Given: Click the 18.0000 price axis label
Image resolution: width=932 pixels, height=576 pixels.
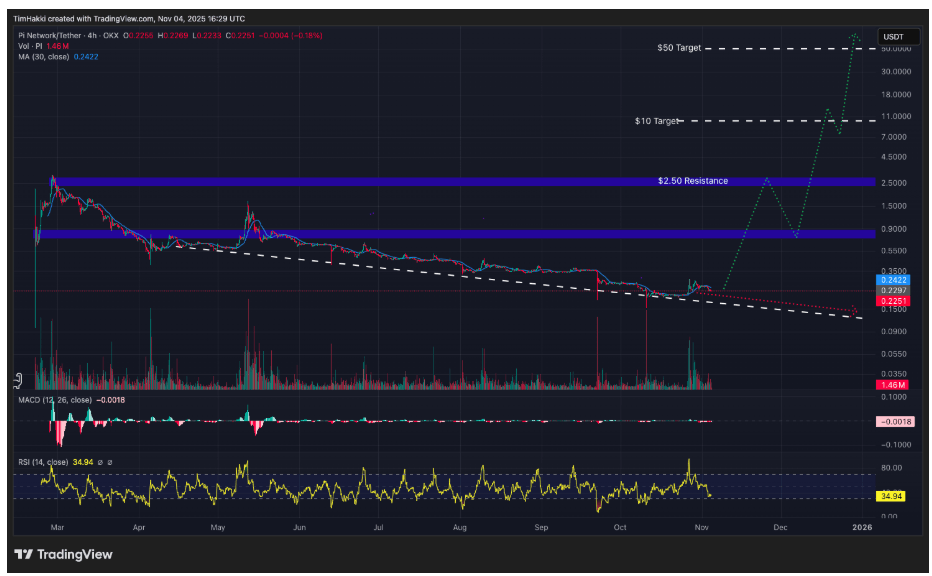Looking at the screenshot, I should click(x=896, y=95).
